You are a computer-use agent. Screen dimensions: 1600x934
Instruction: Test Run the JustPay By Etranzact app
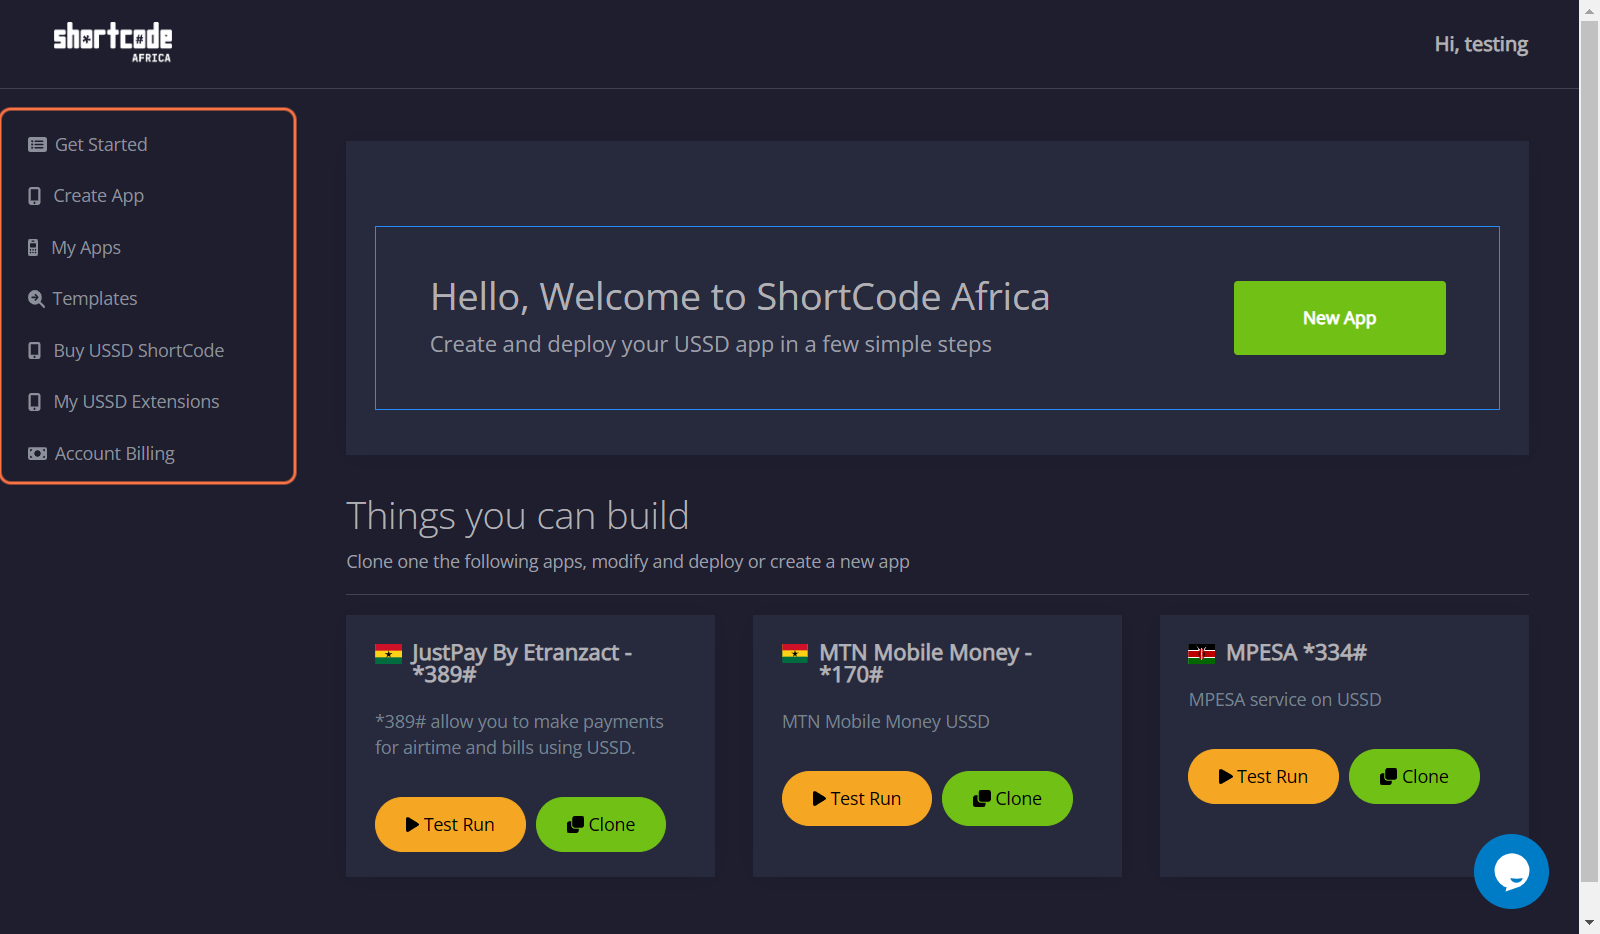pos(450,825)
